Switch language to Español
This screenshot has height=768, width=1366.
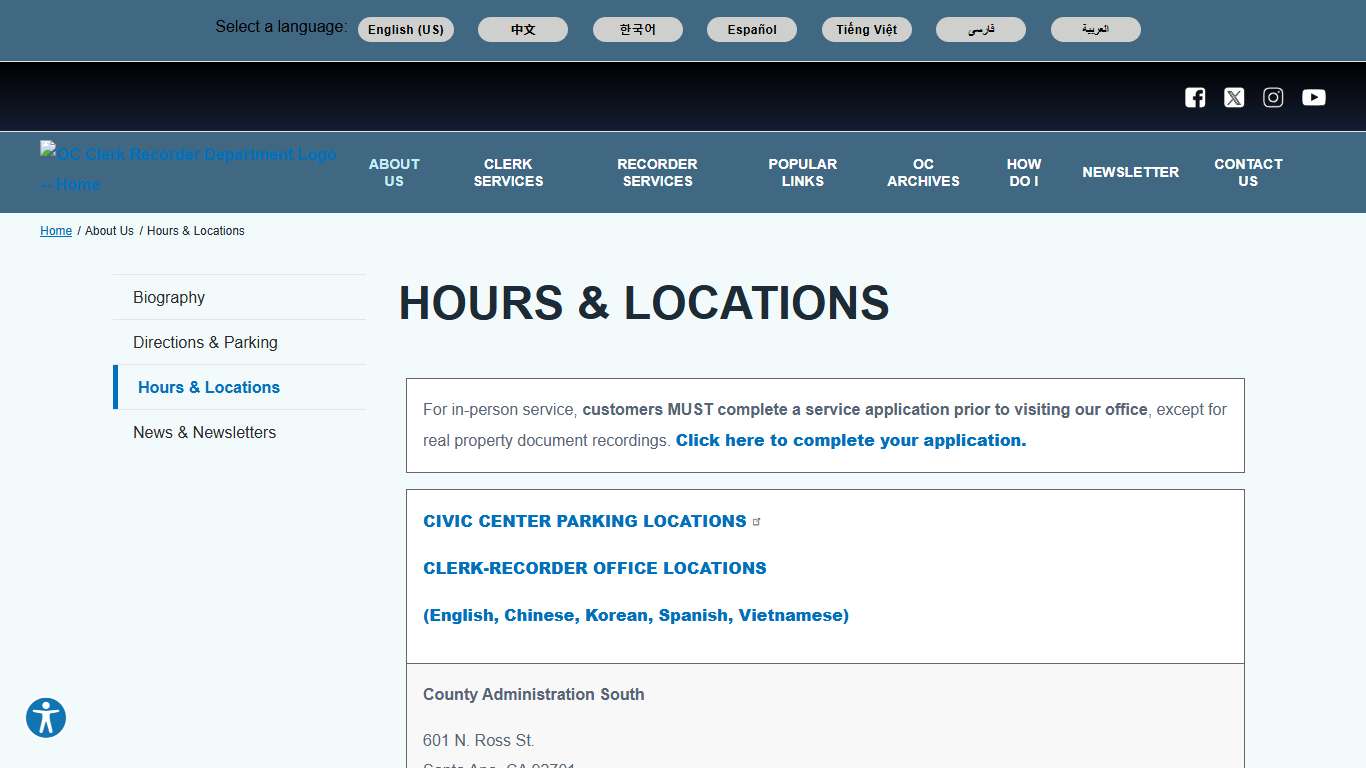pyautogui.click(x=752, y=29)
